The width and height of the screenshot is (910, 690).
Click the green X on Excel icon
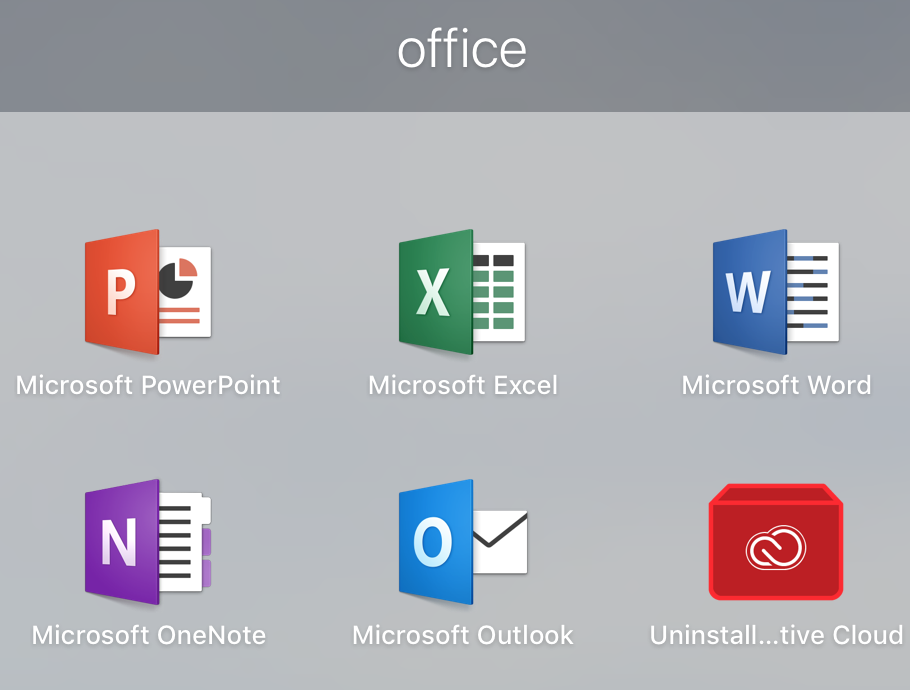tap(433, 292)
